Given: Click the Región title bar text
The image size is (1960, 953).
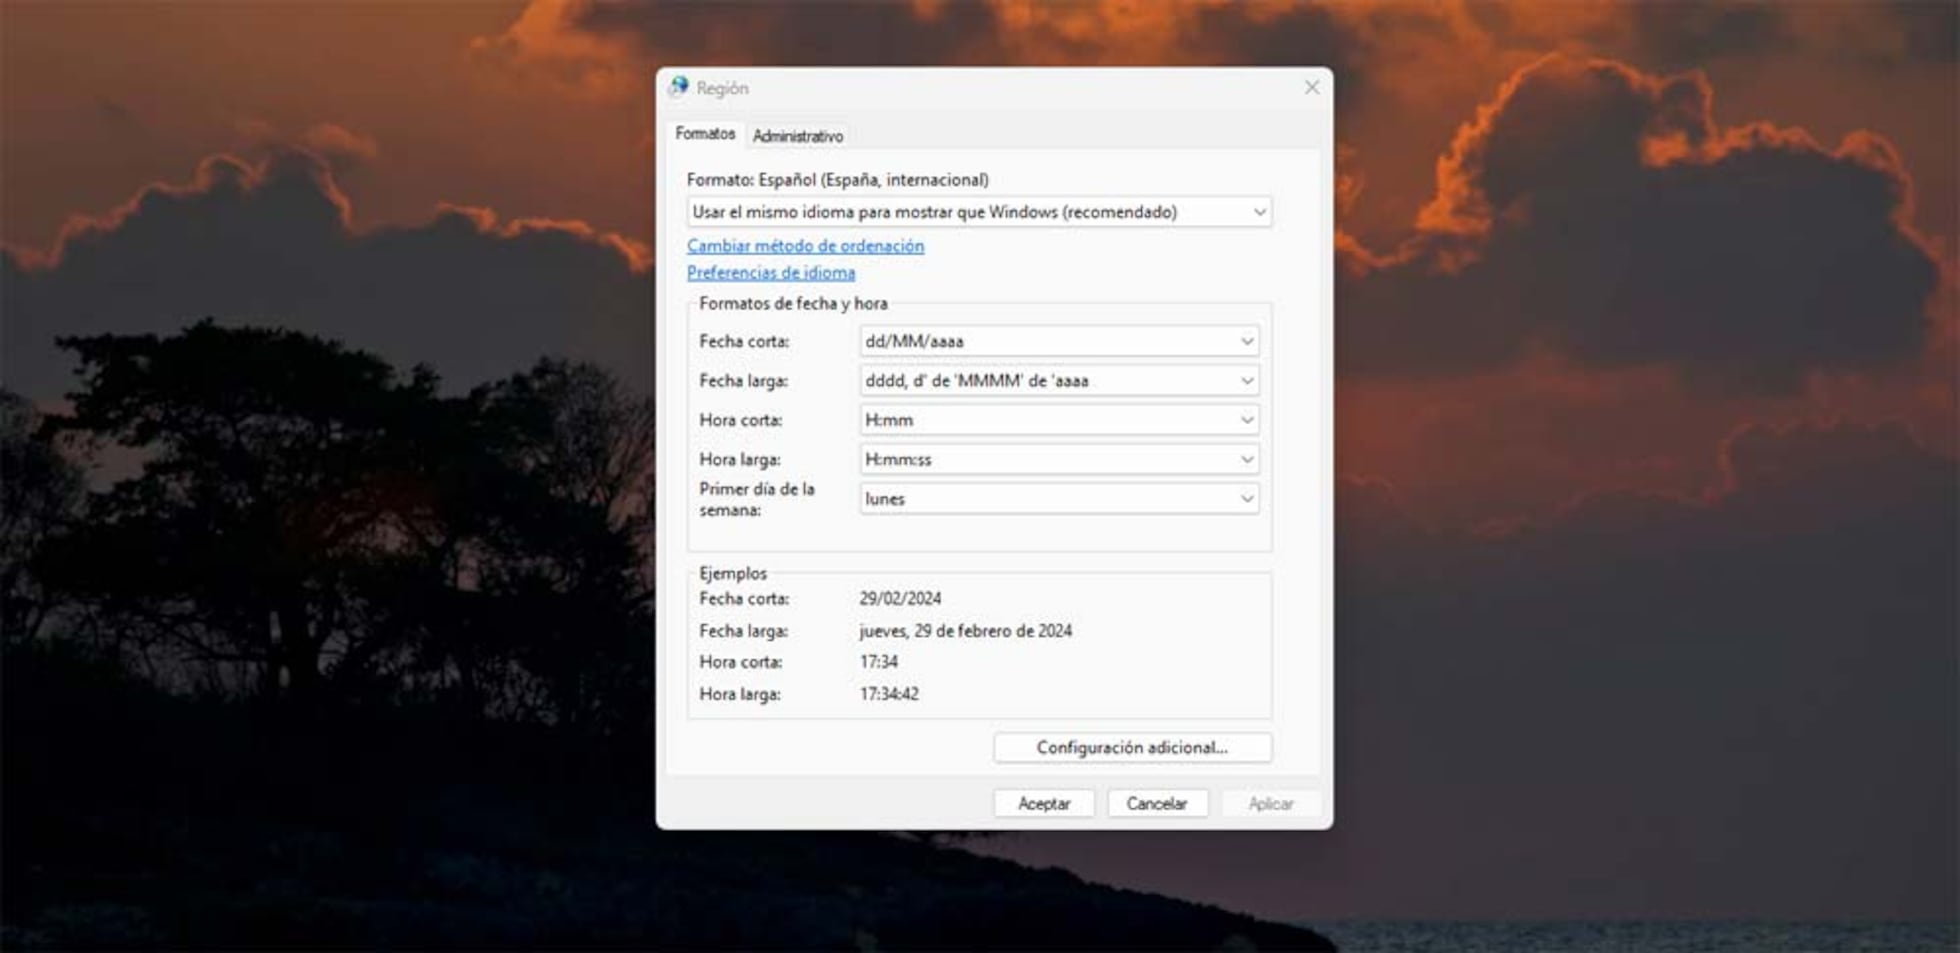Looking at the screenshot, I should (x=722, y=88).
